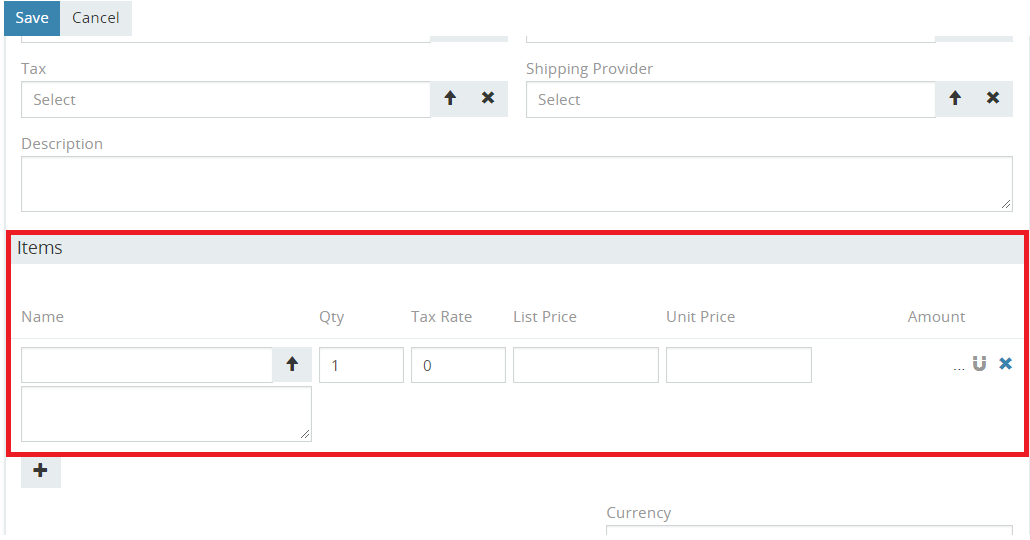Focus the List Price input
The height and width of the screenshot is (540, 1030).
(585, 365)
